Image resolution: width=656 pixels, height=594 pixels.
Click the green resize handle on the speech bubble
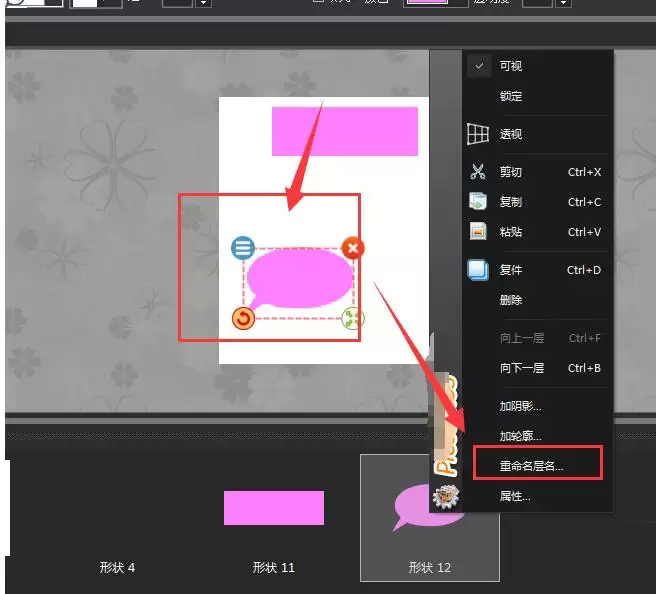352,318
